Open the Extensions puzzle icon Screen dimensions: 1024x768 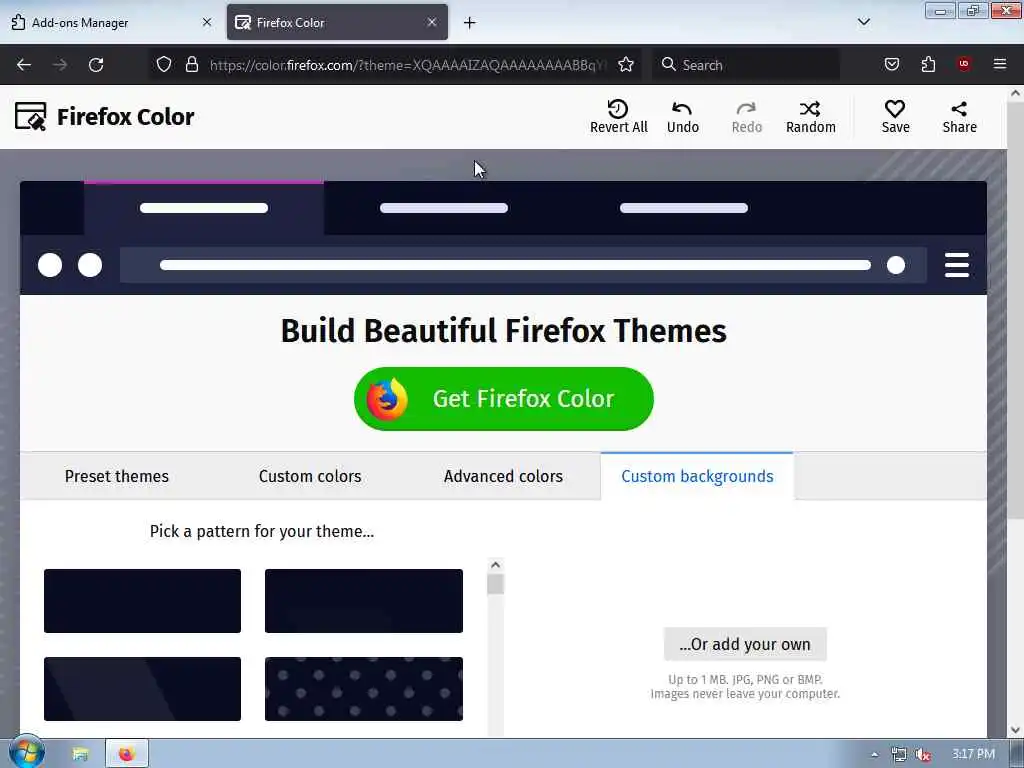[928, 64]
